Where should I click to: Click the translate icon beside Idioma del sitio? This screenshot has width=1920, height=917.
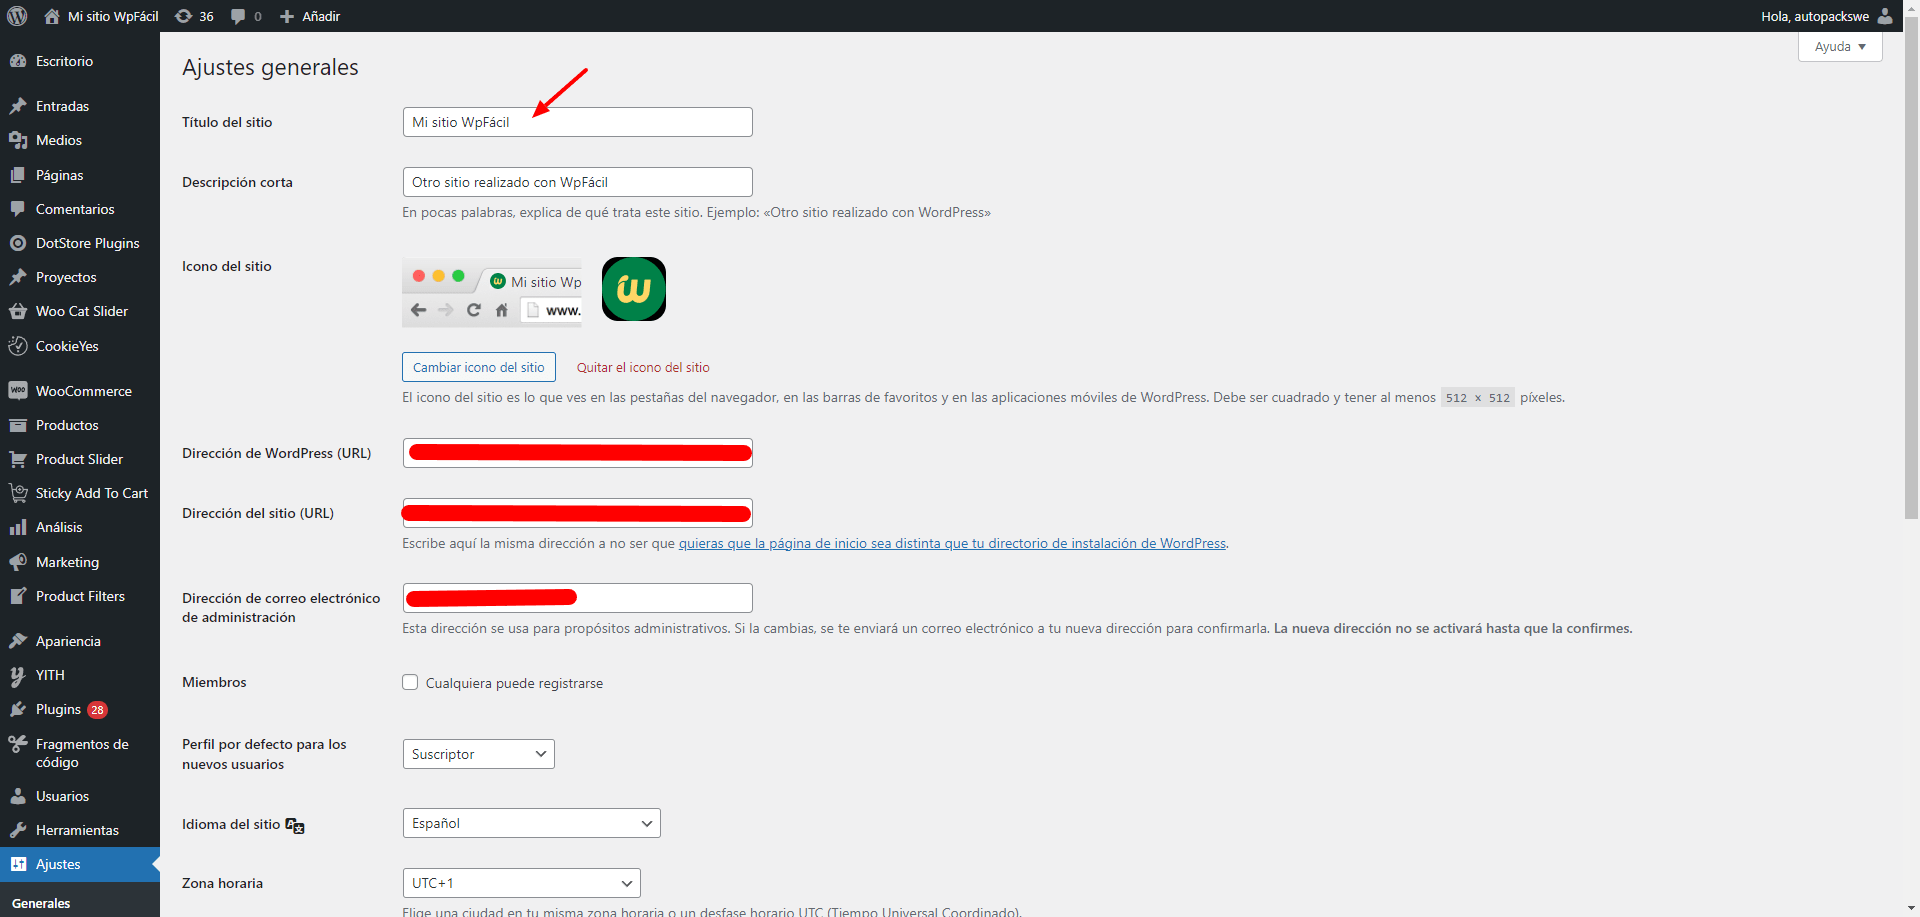295,825
